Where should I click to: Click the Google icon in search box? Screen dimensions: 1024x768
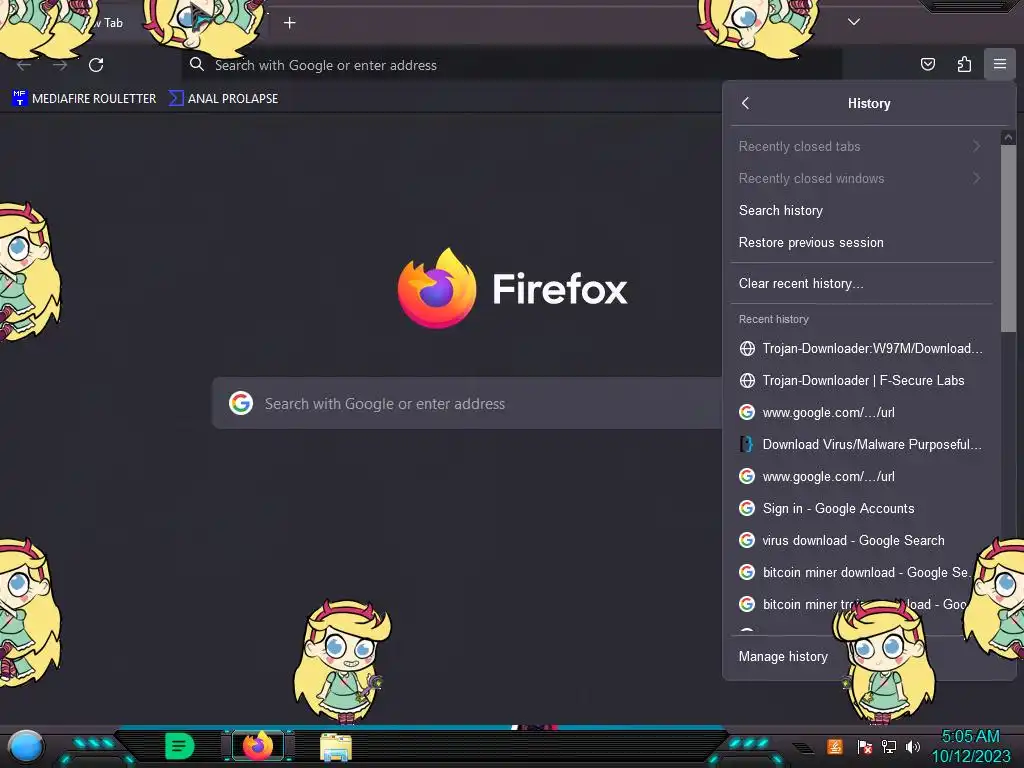(241, 403)
